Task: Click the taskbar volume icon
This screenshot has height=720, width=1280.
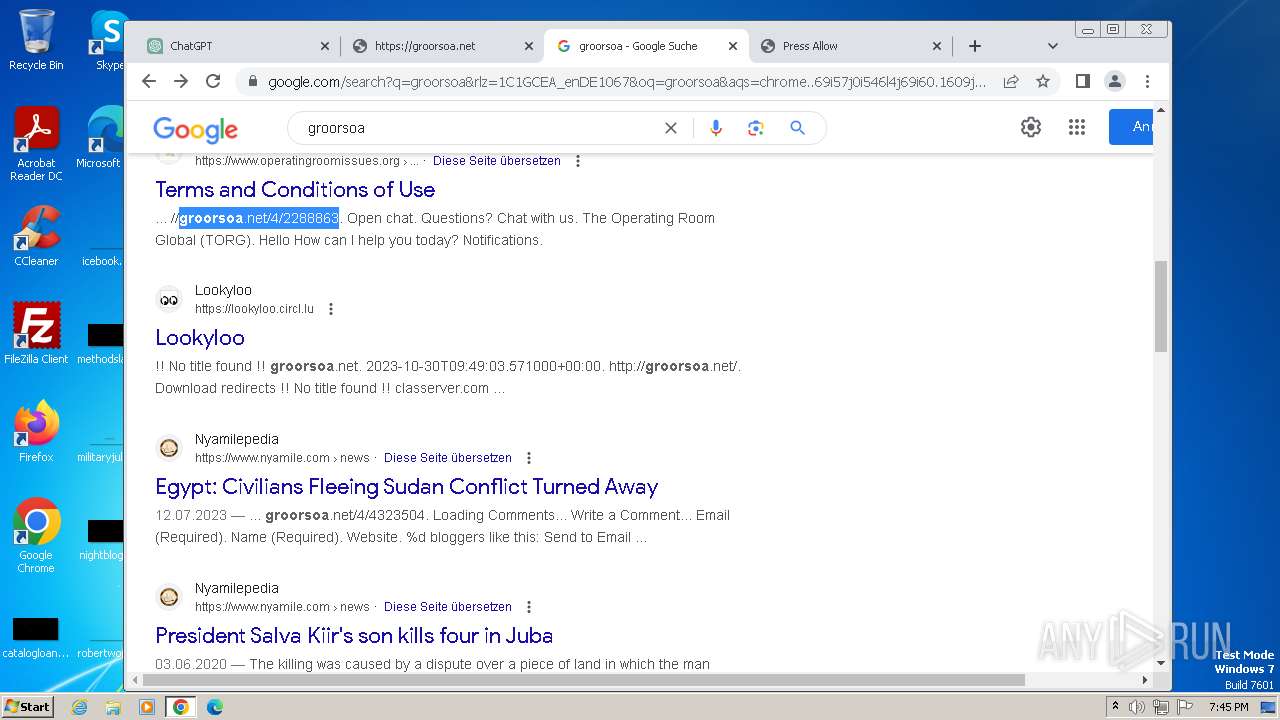Action: (x=1137, y=707)
